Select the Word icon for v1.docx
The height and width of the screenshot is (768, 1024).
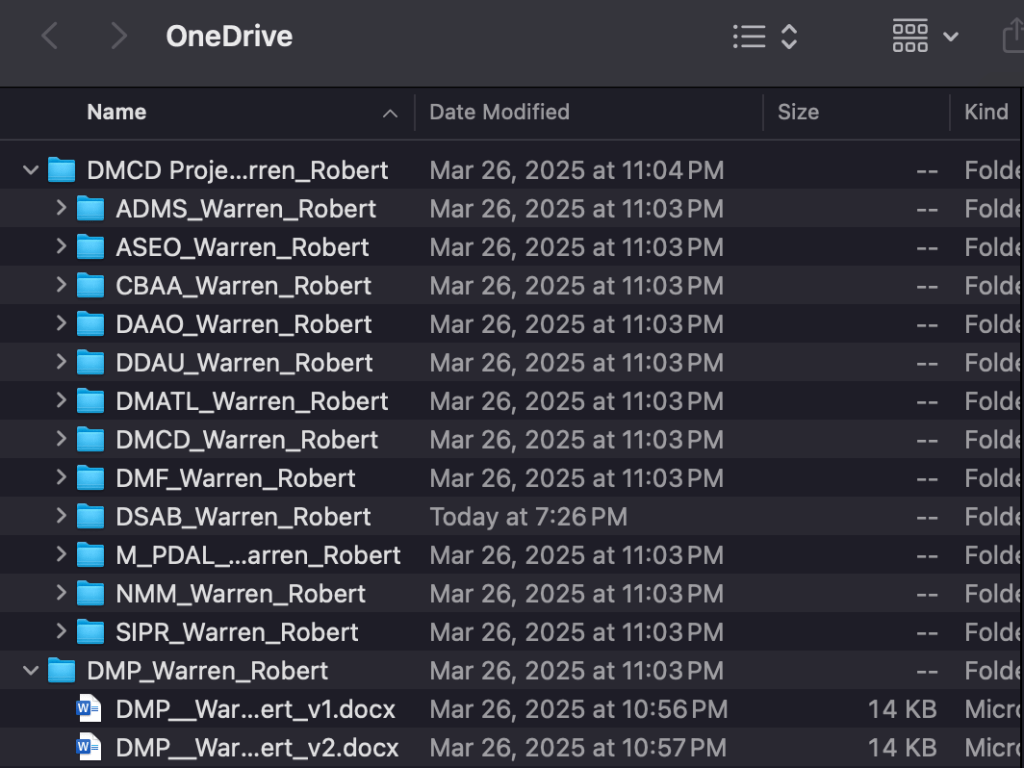coord(89,710)
